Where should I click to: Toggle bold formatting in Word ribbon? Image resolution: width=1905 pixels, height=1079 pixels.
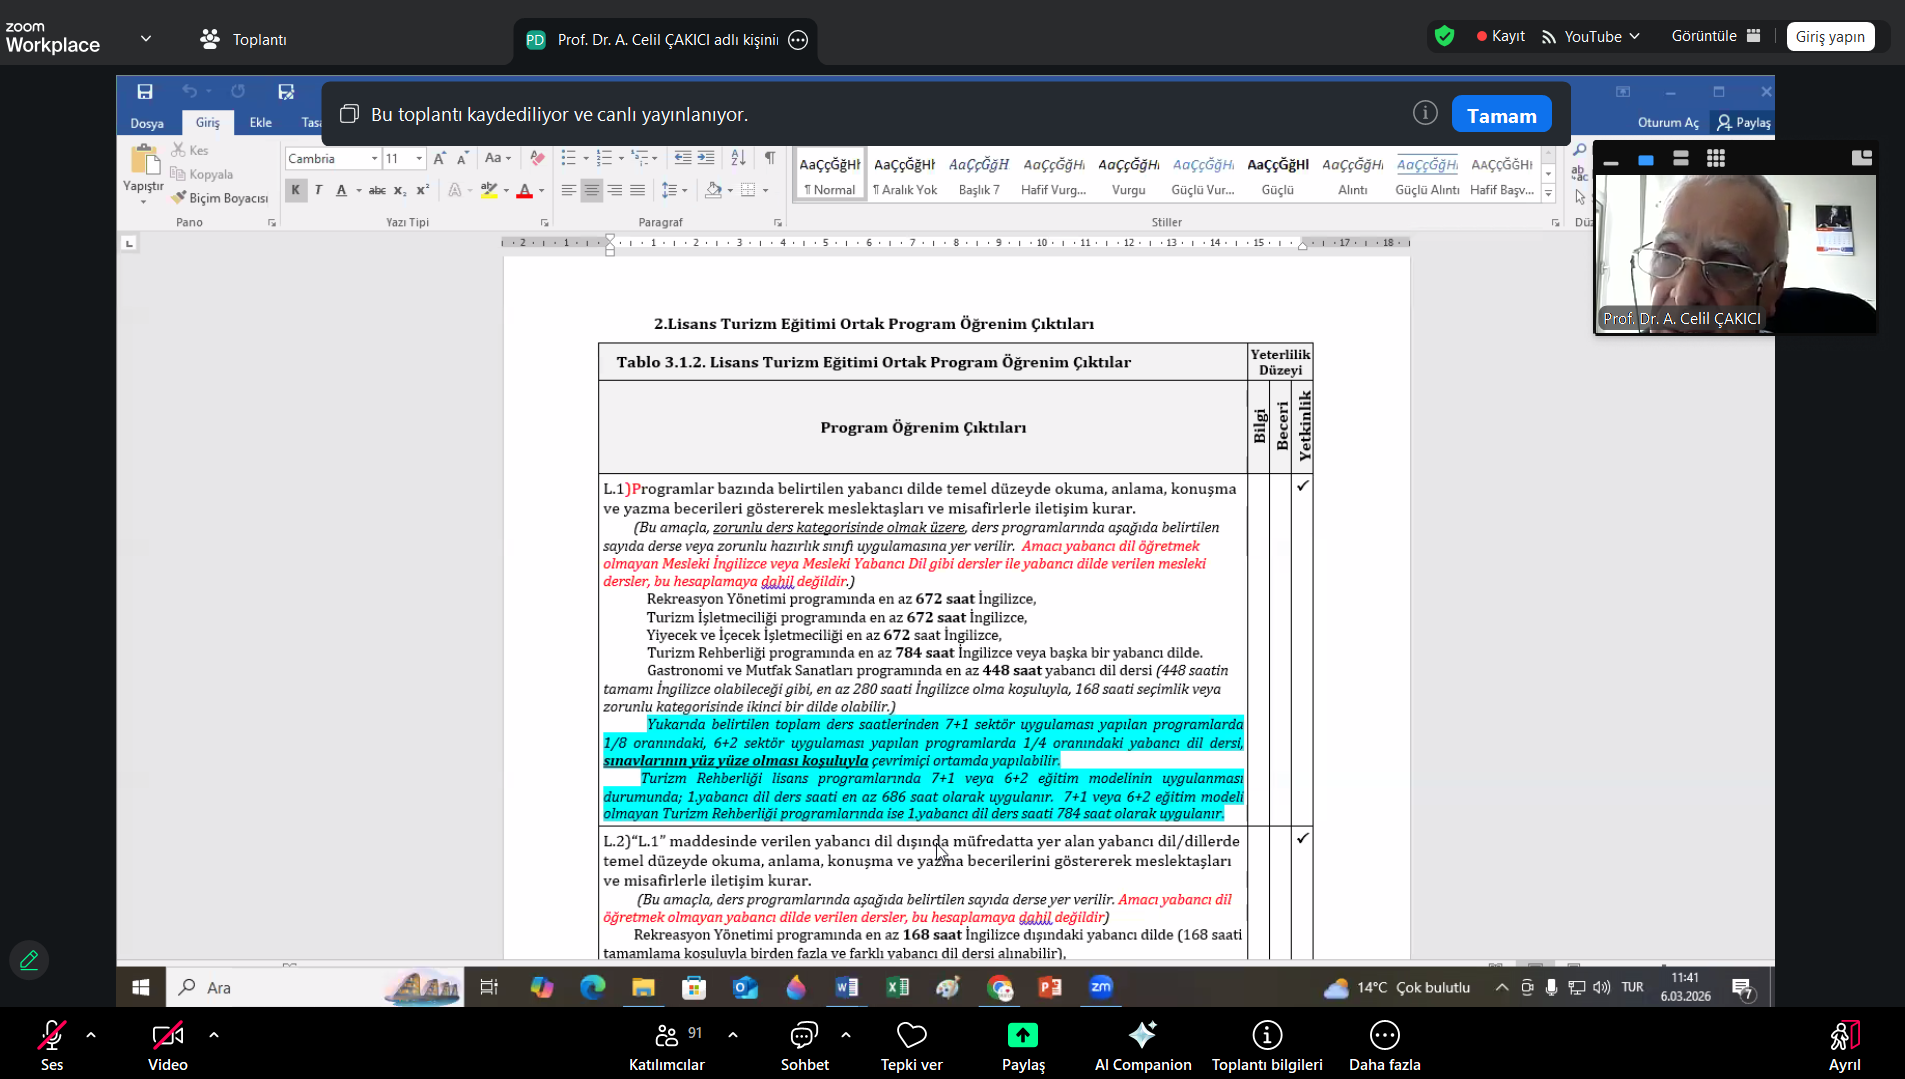(295, 190)
